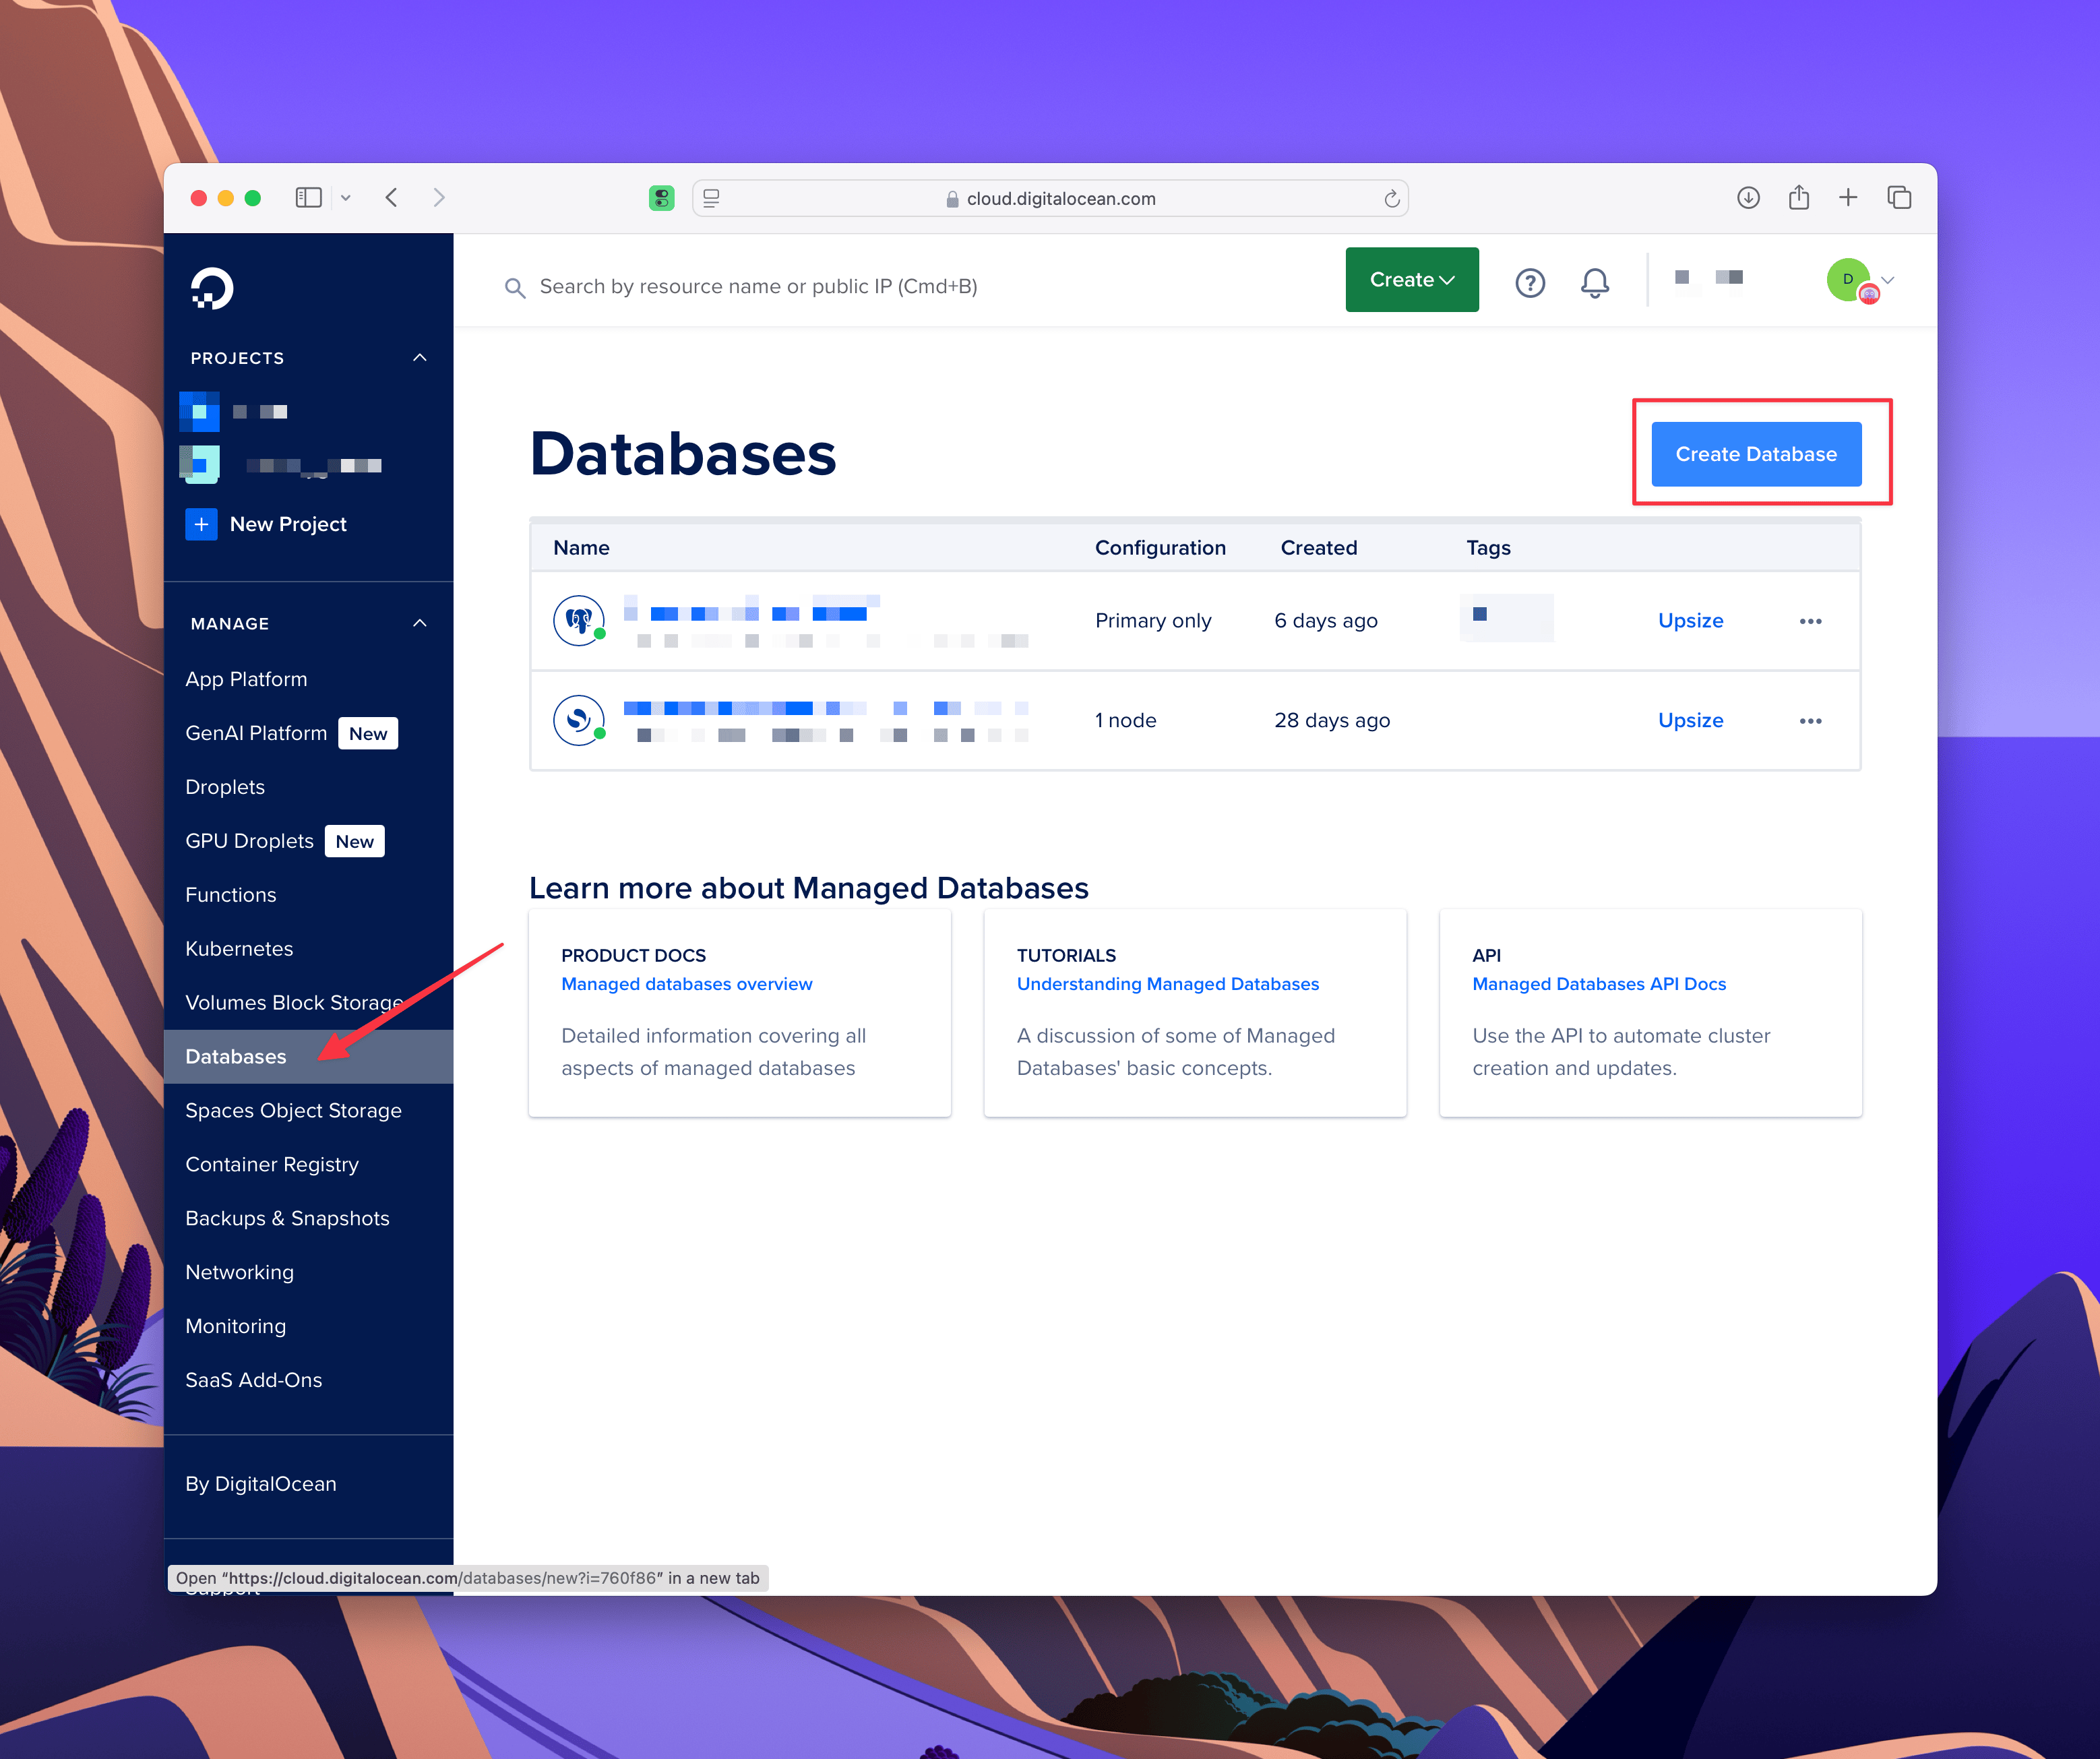Focus the resource search field
The image size is (2100, 1759).
pos(758,287)
